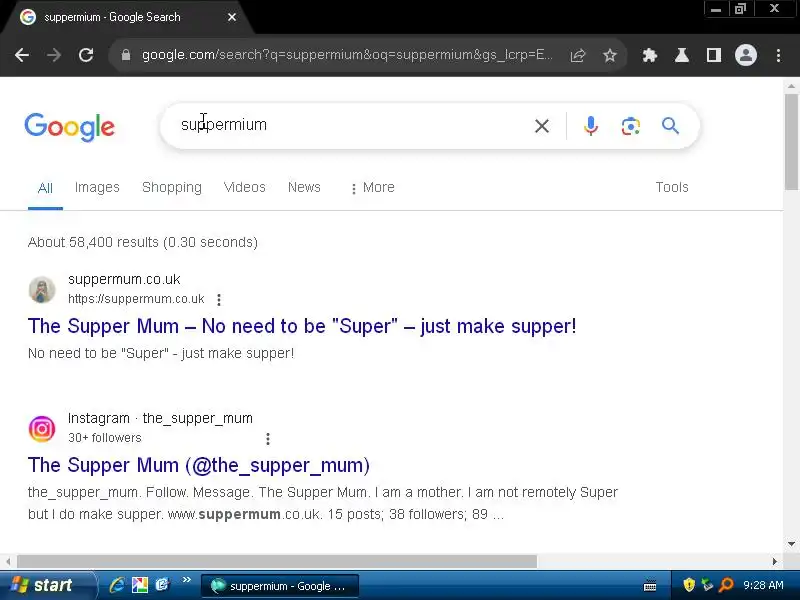800x600 pixels.
Task: Click the colorful quick launch icon
Action: tap(139, 585)
